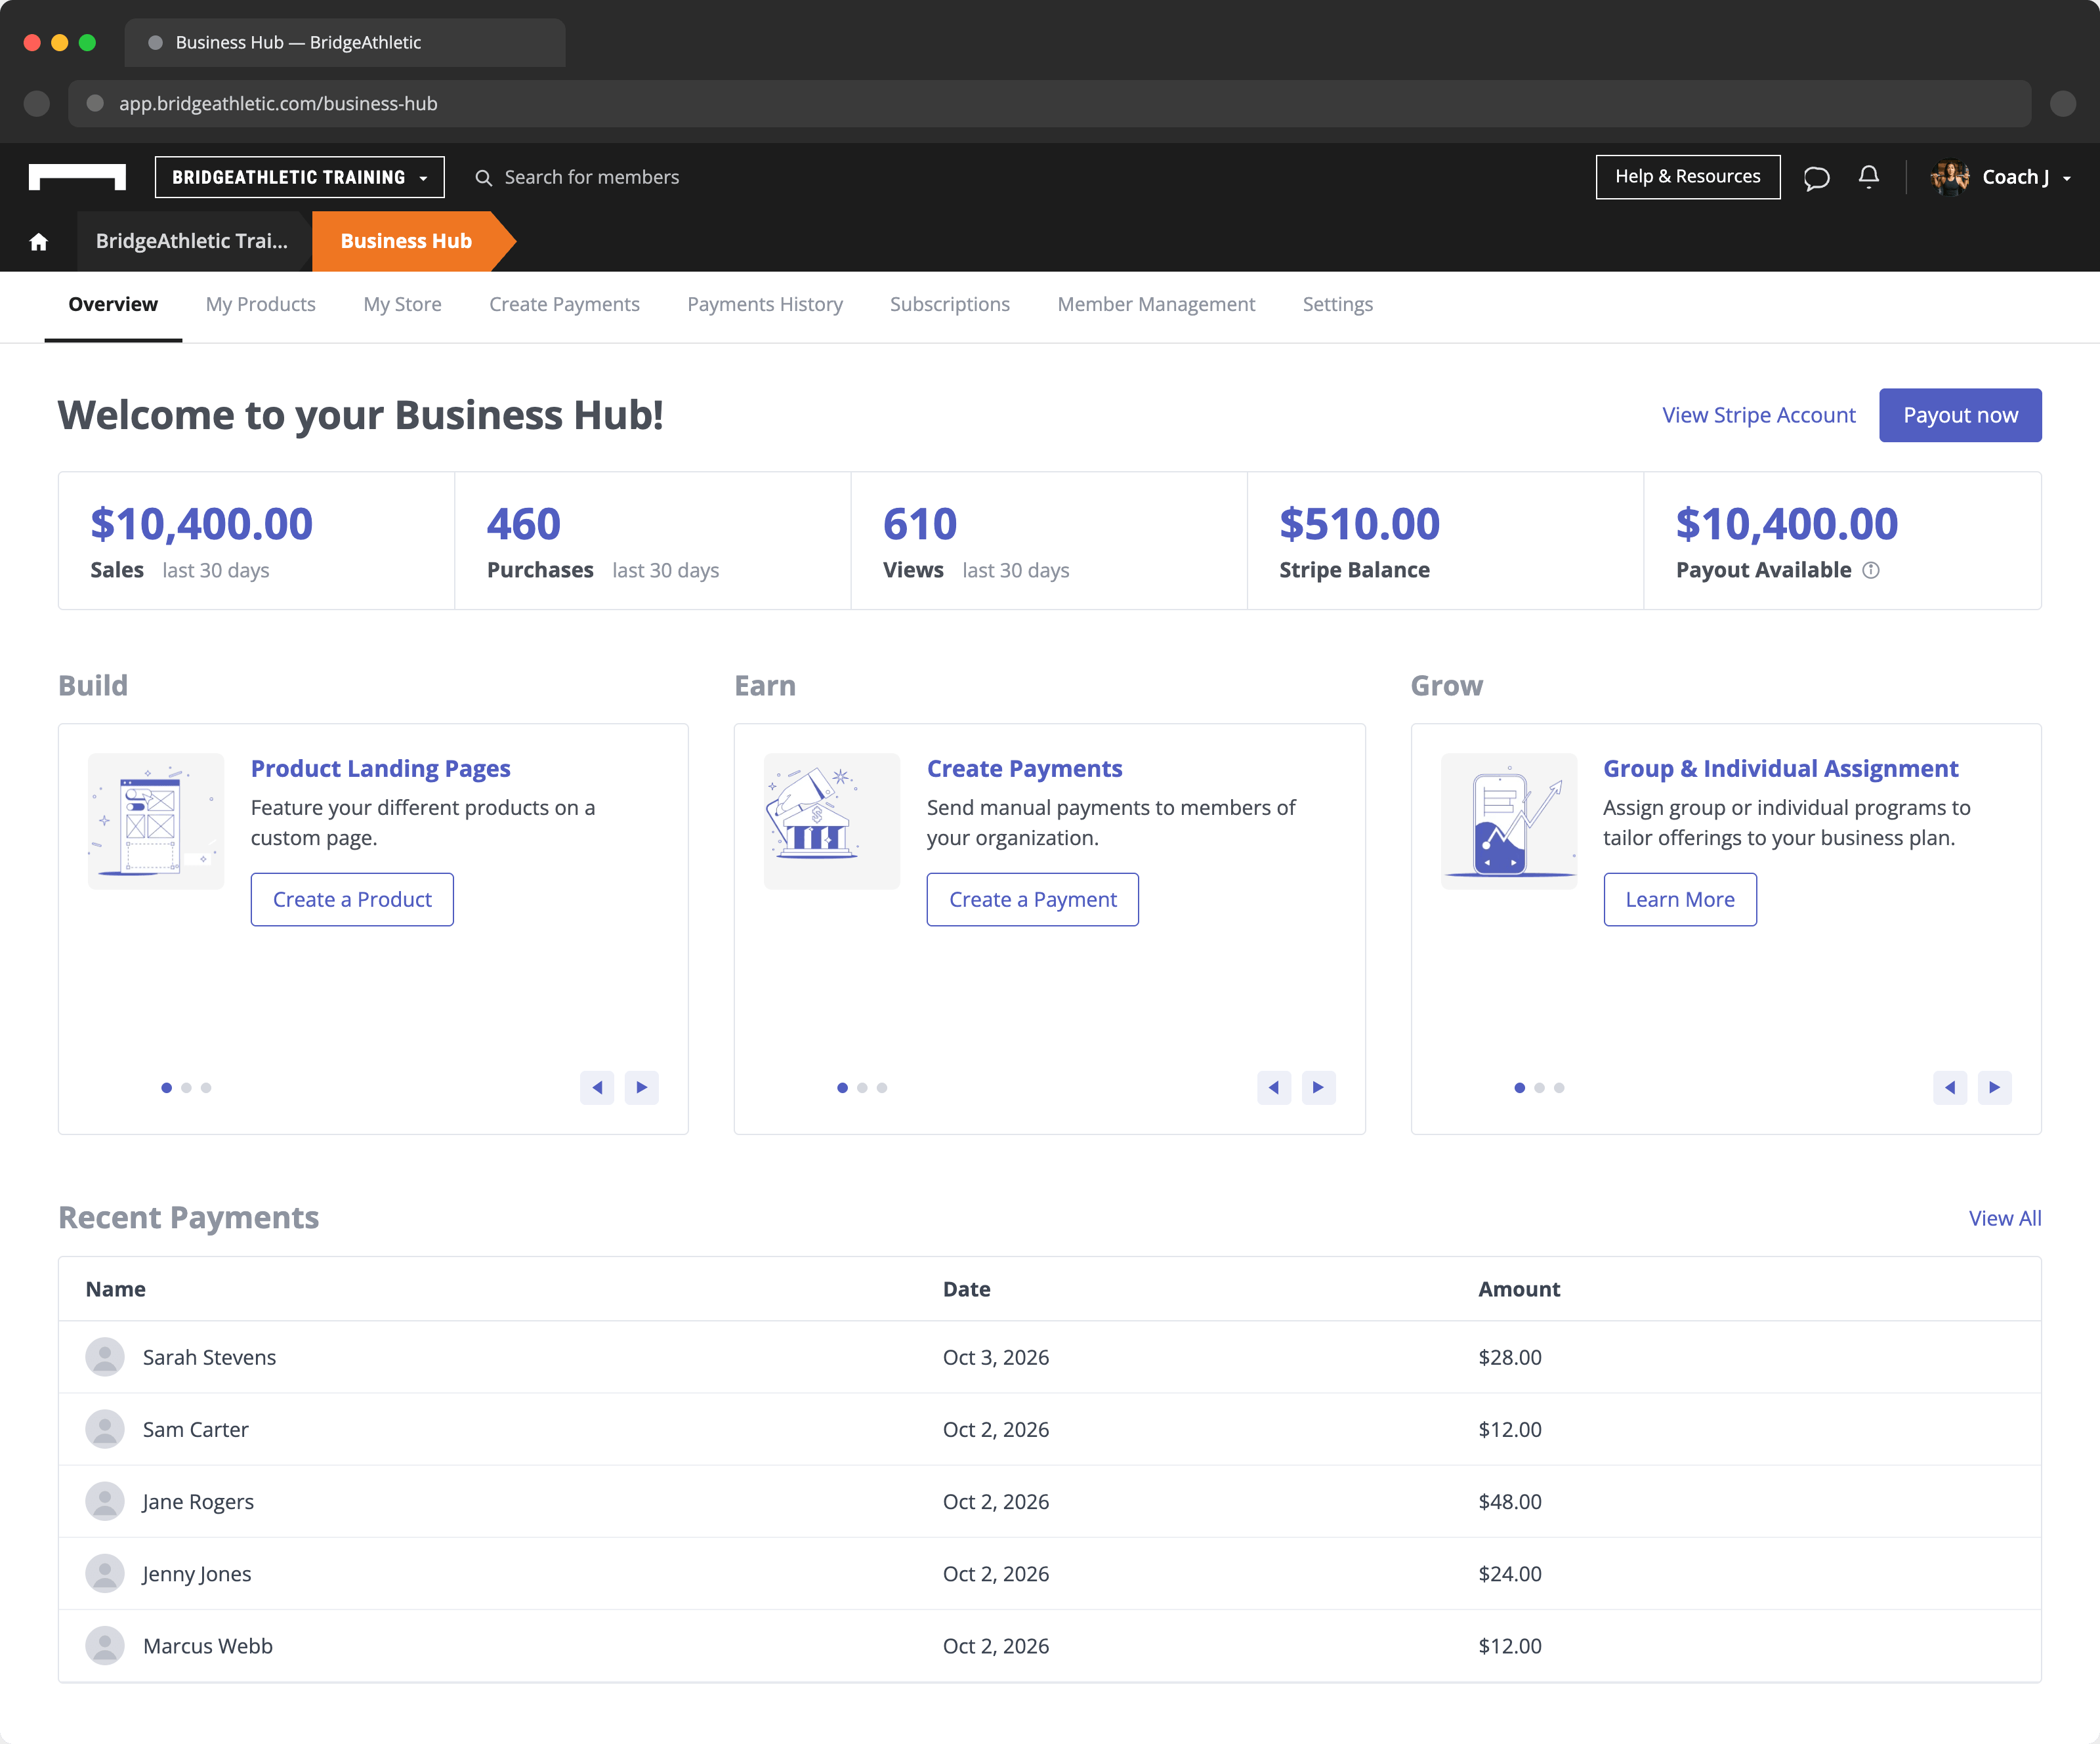Viewport: 2100px width, 1744px height.
Task: Open Create Payments card title link
Action: [1024, 768]
